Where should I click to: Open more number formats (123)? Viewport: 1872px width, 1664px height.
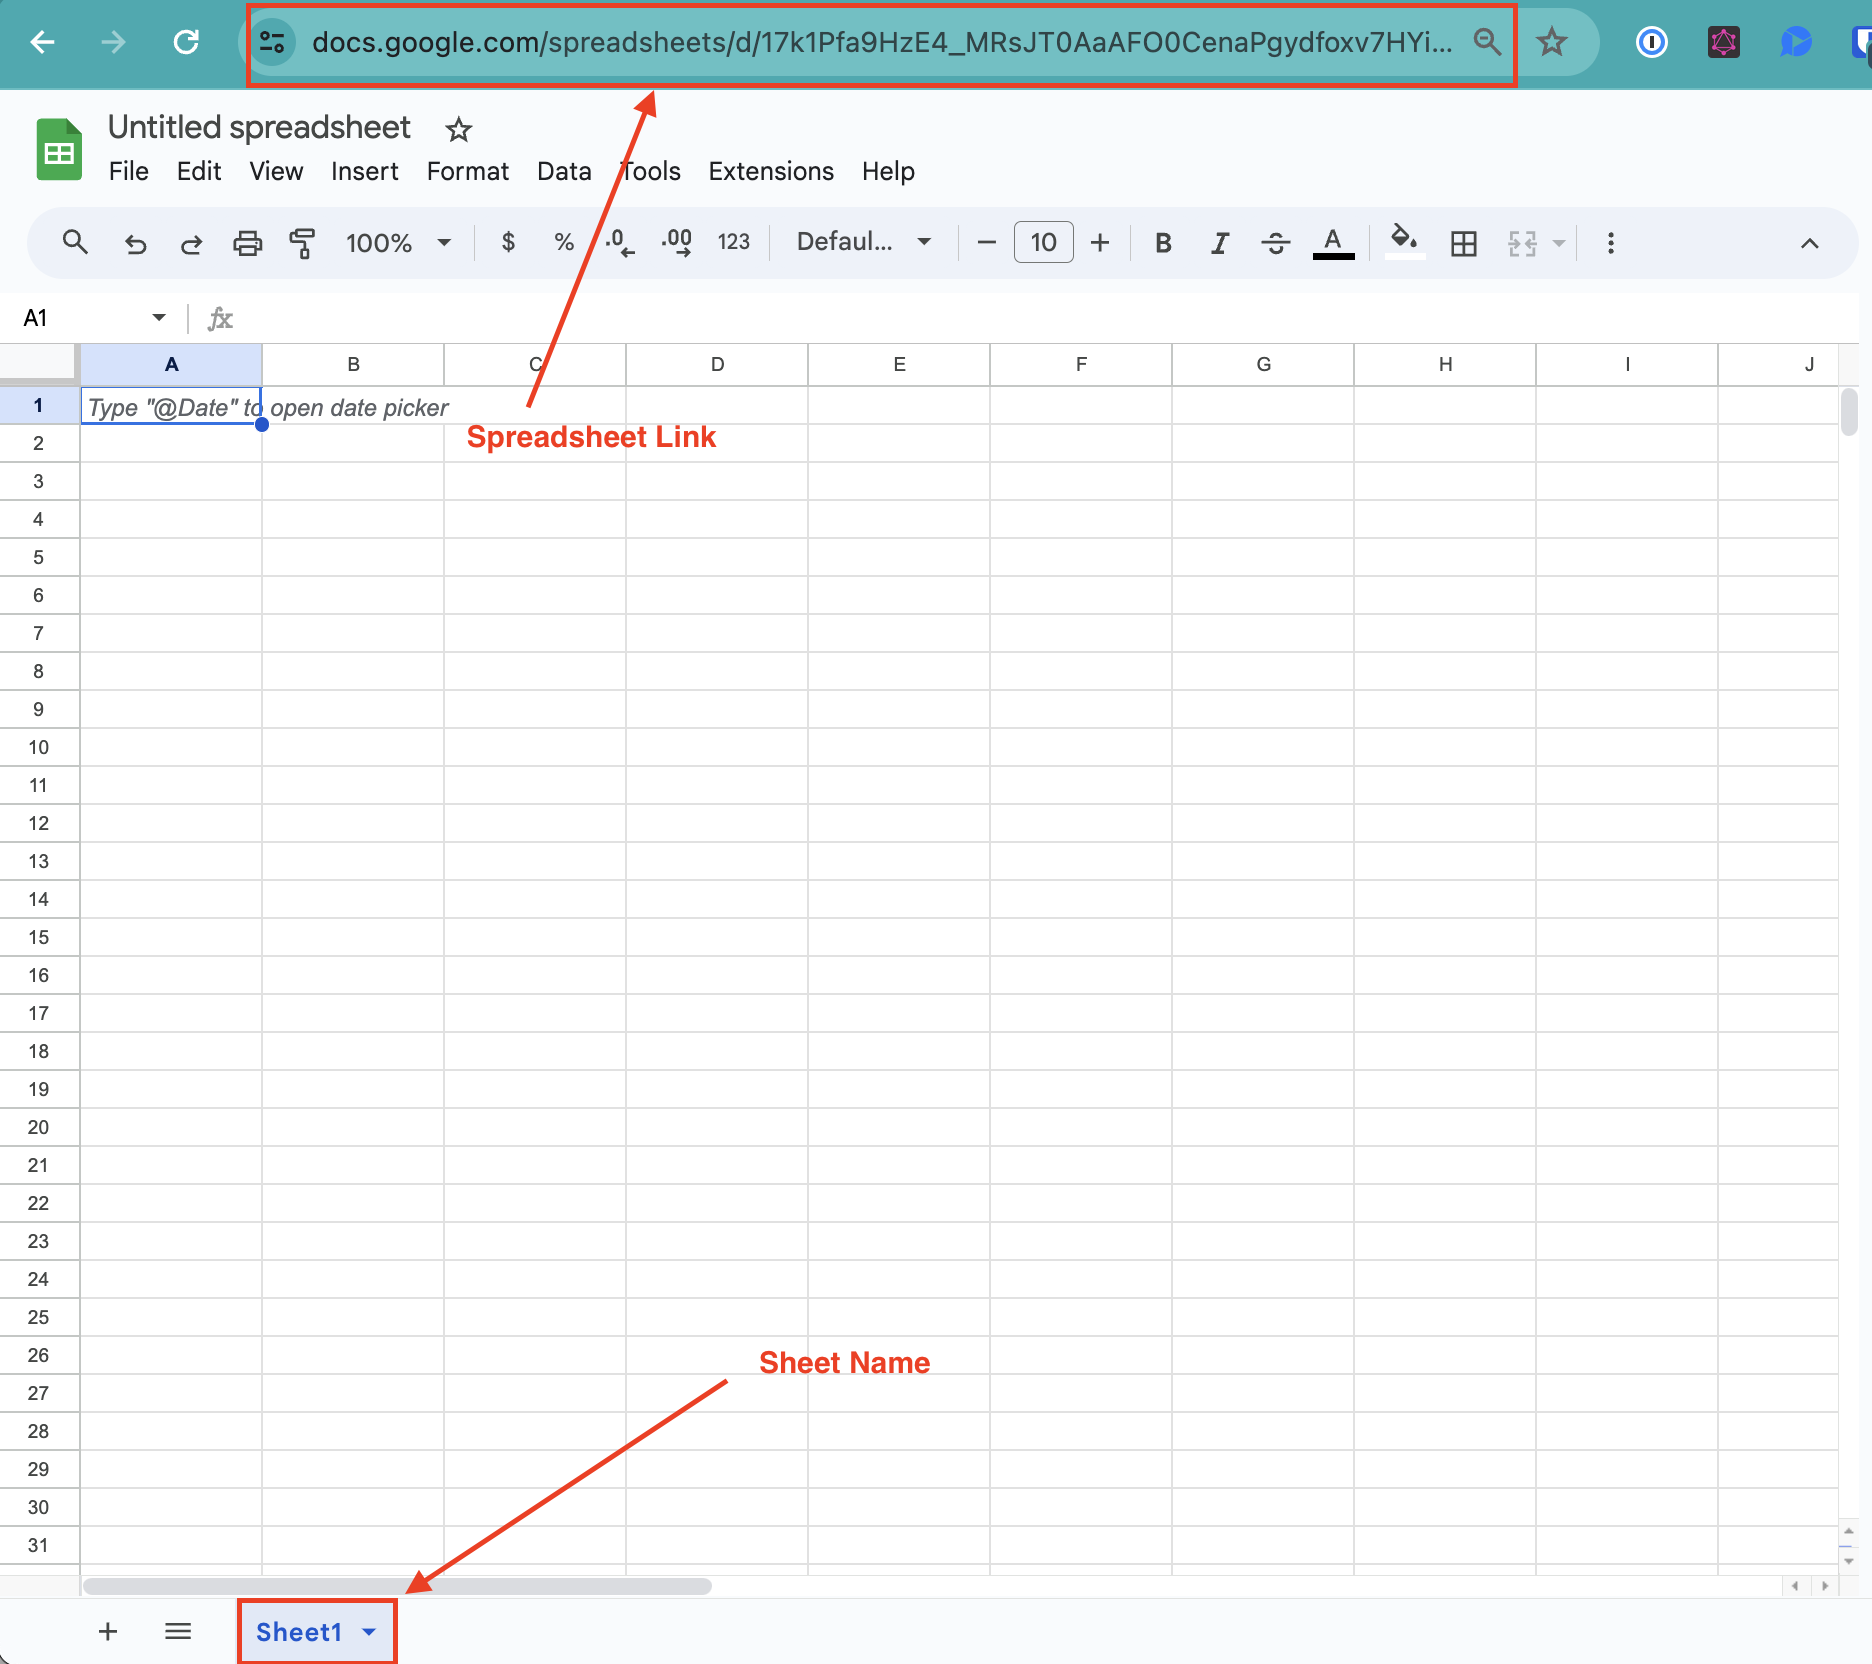click(x=734, y=242)
